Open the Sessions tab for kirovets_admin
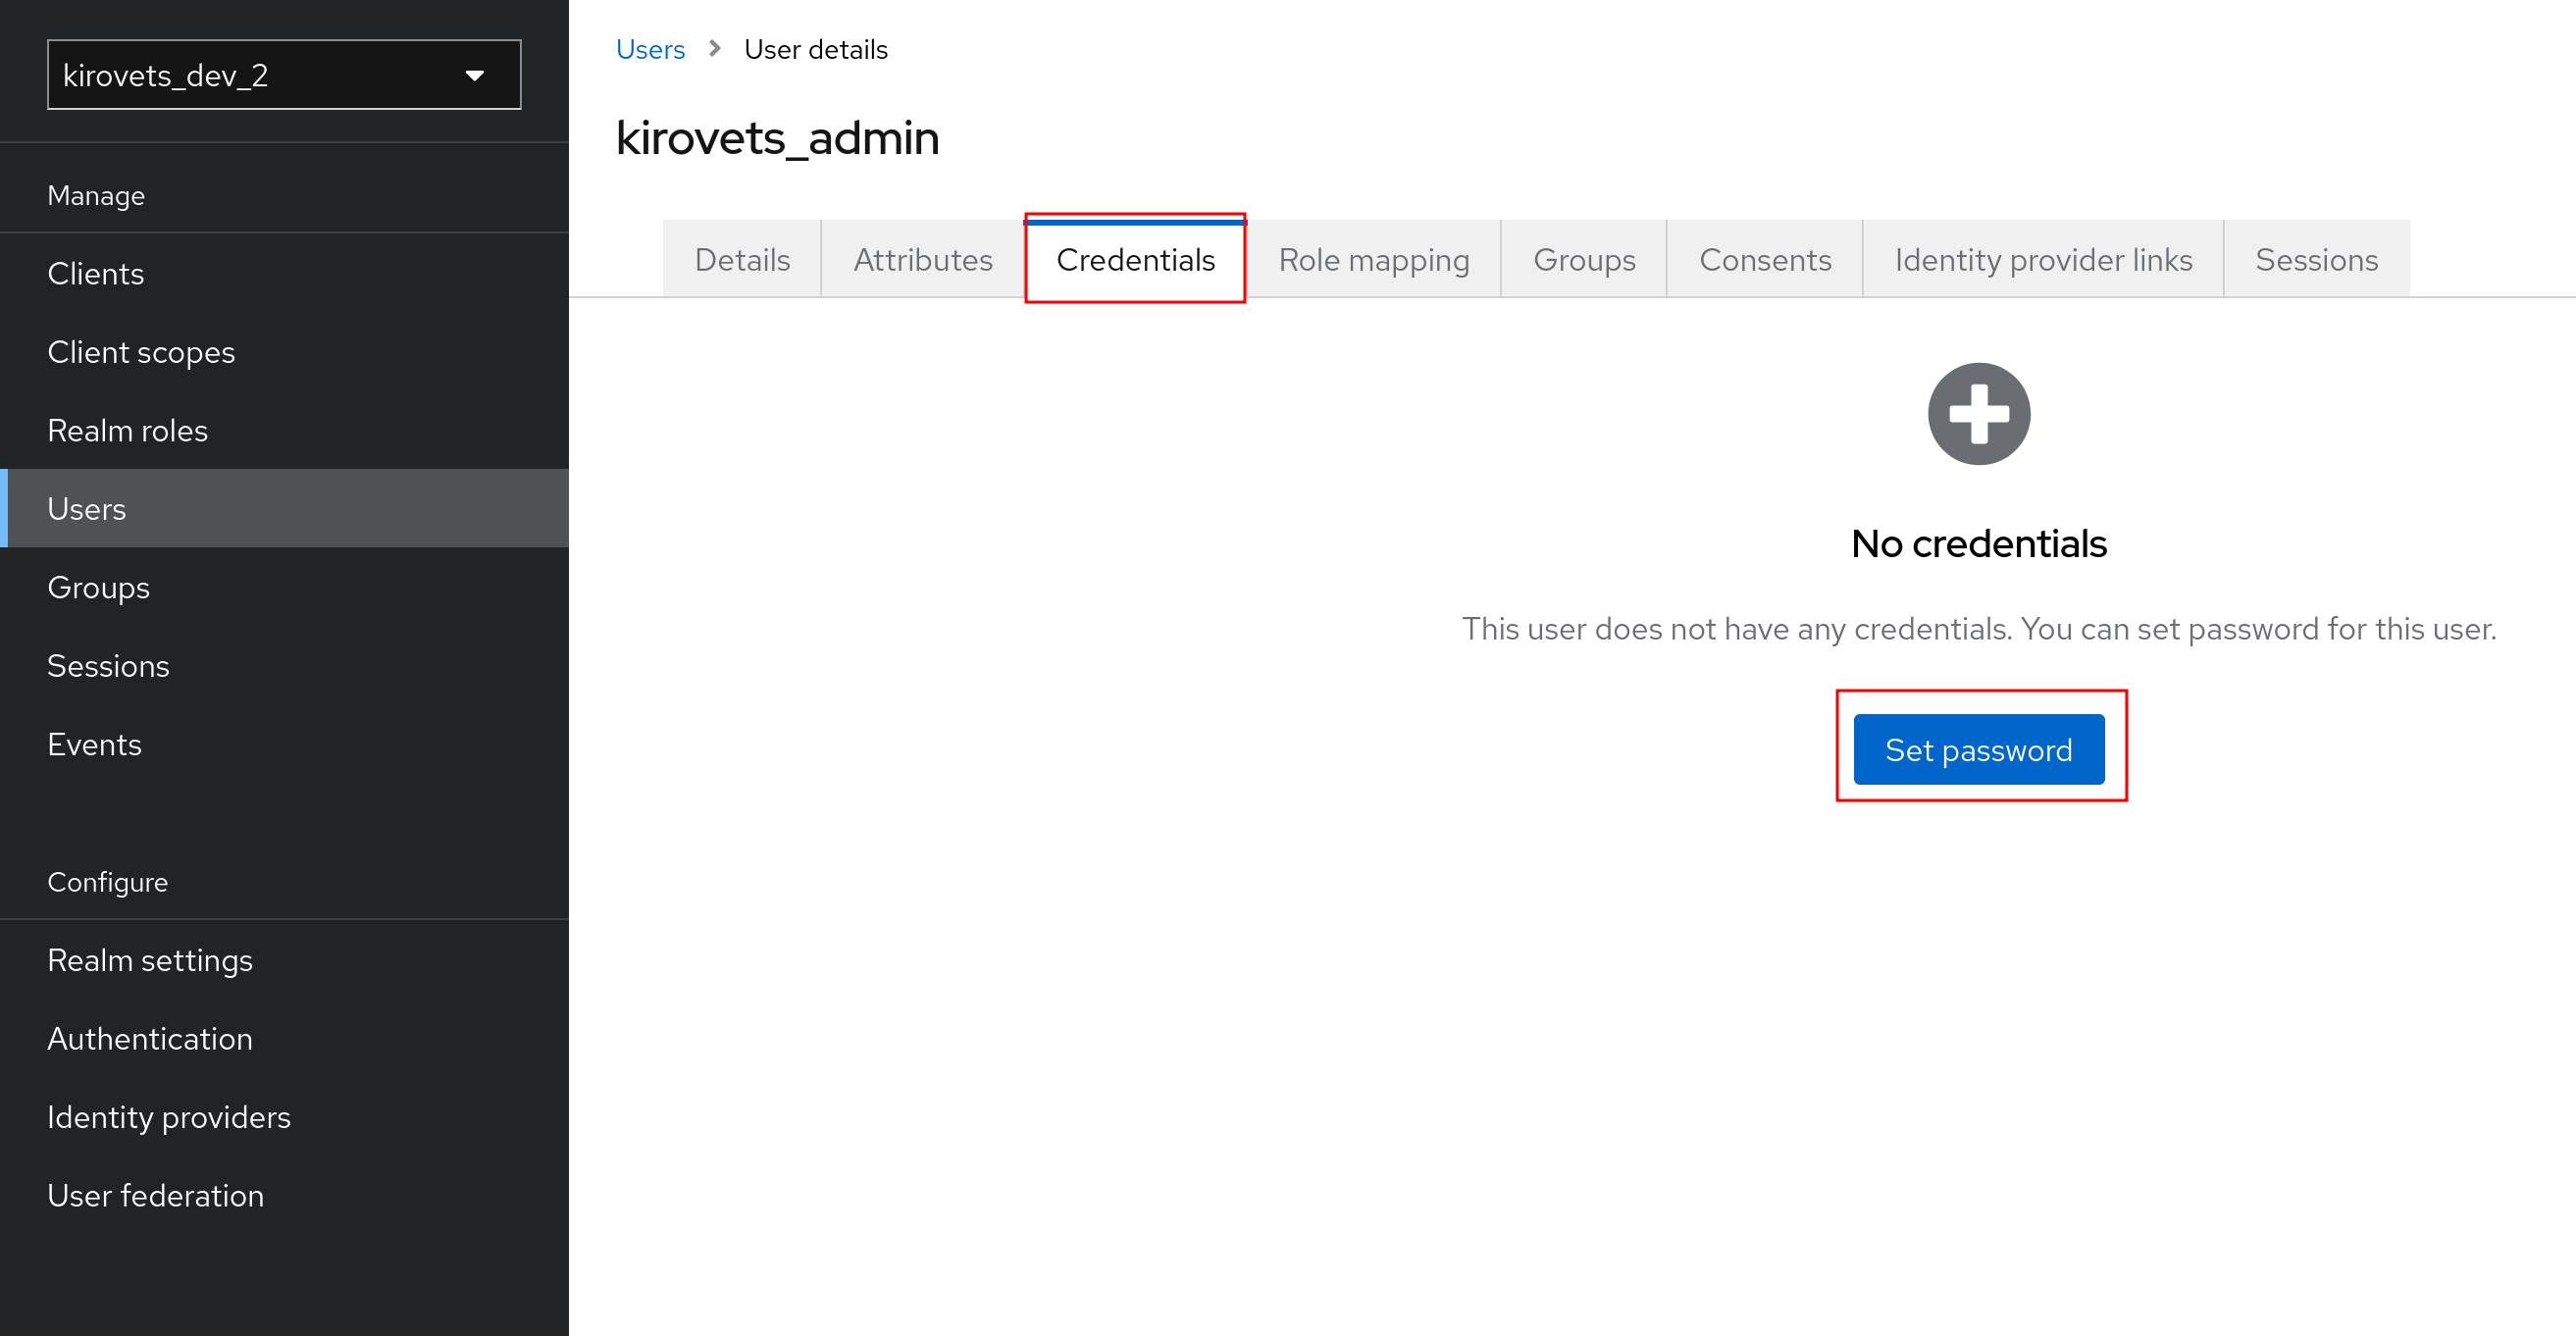The width and height of the screenshot is (2576, 1336). point(2316,259)
